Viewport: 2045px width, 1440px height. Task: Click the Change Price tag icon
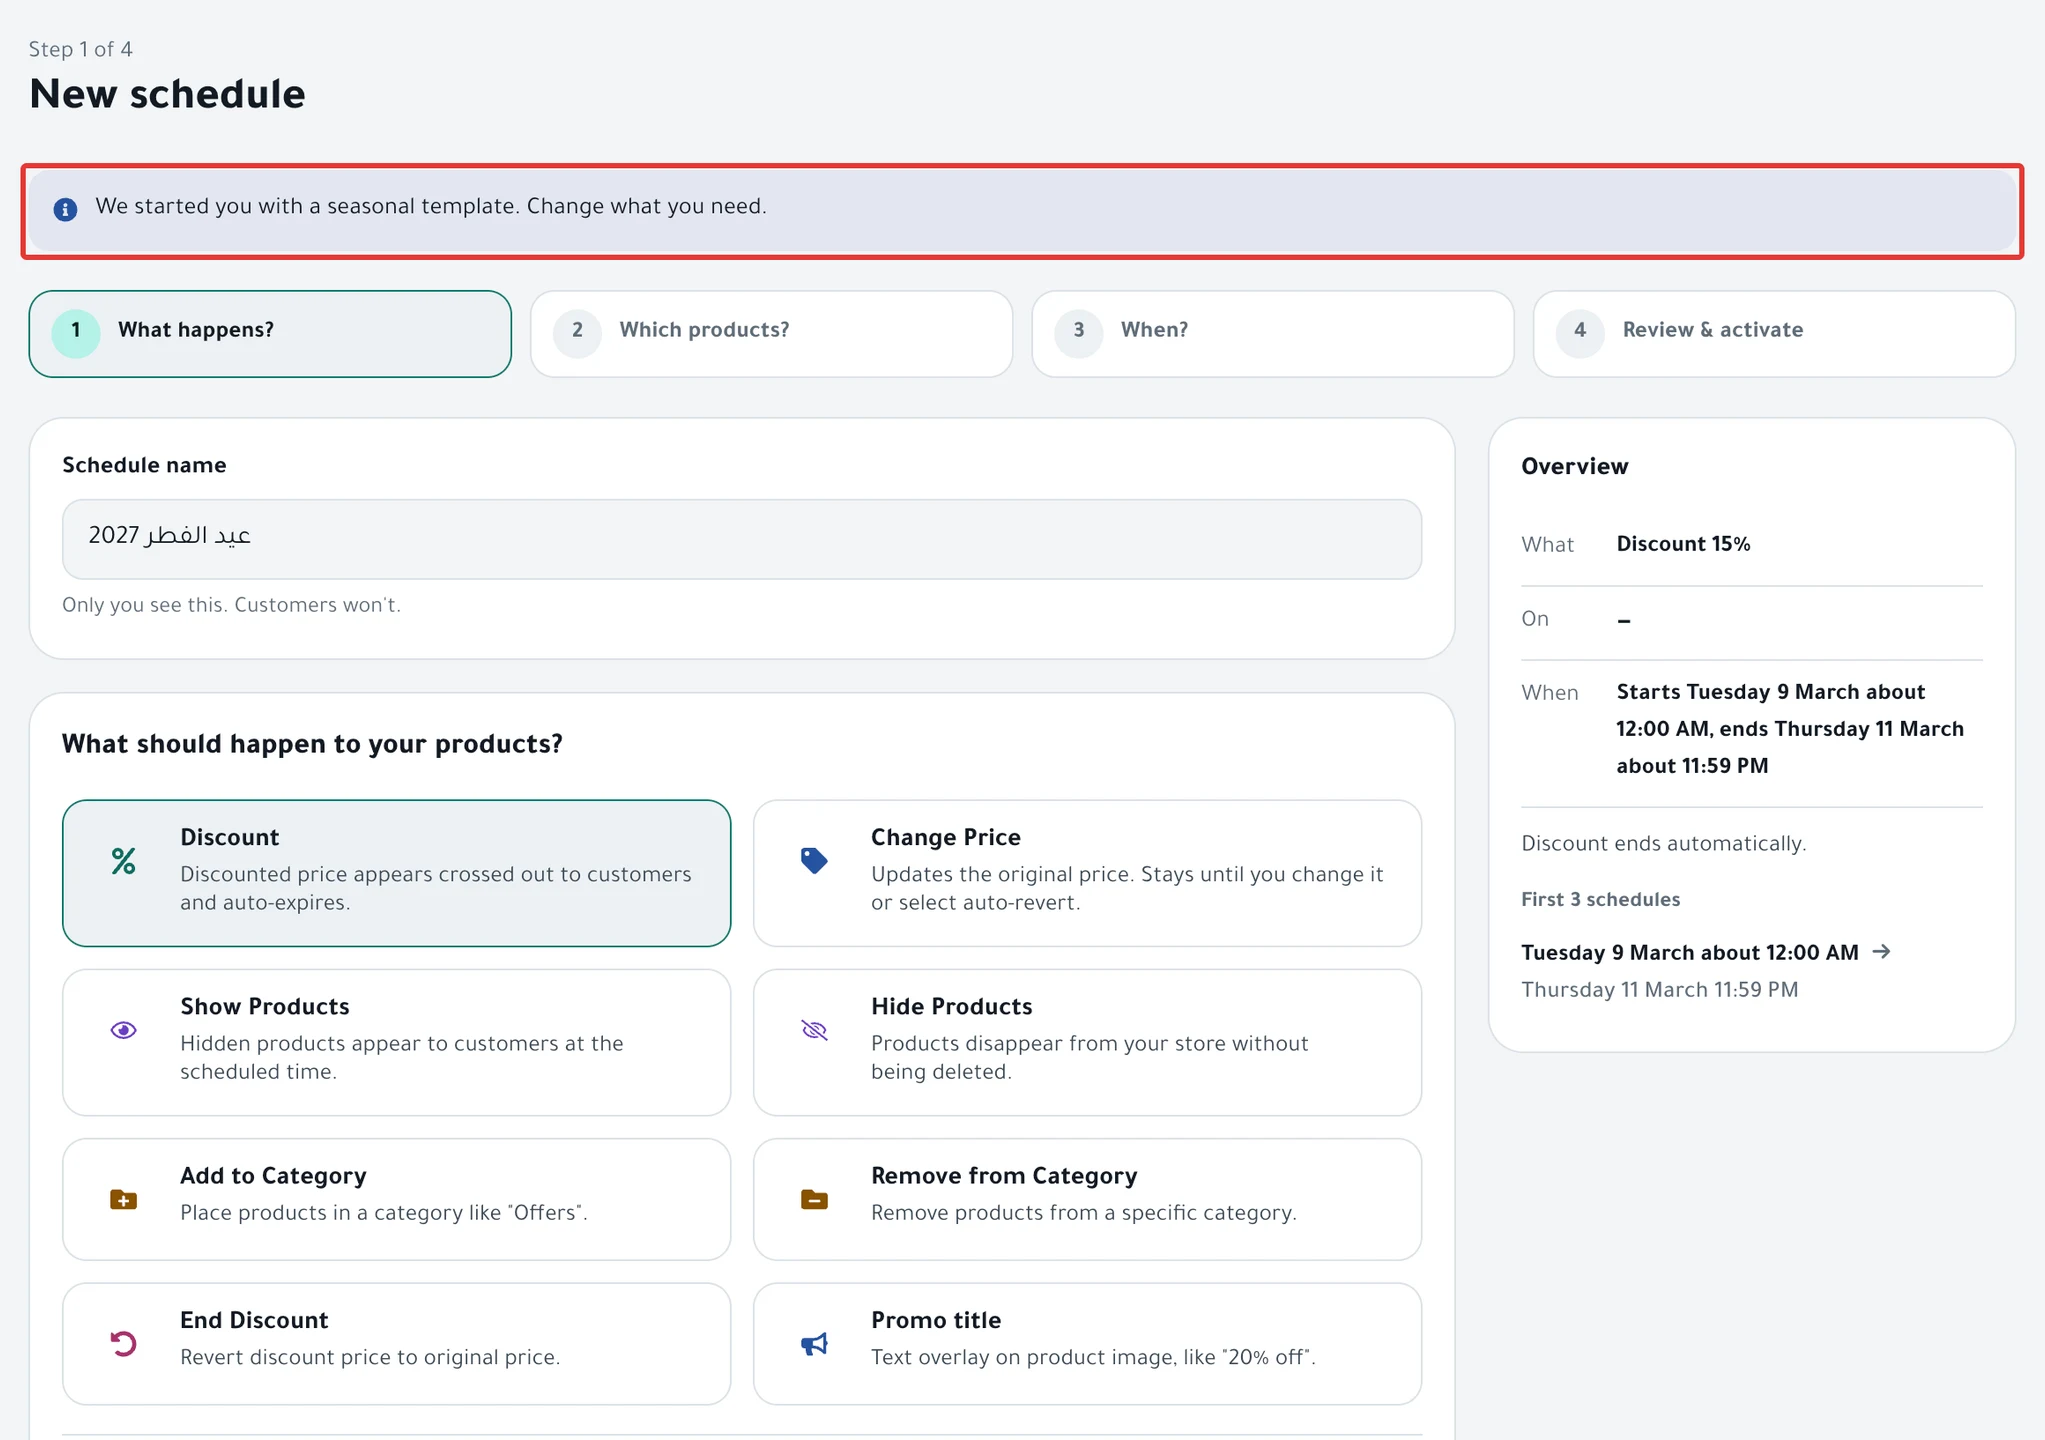coord(814,861)
